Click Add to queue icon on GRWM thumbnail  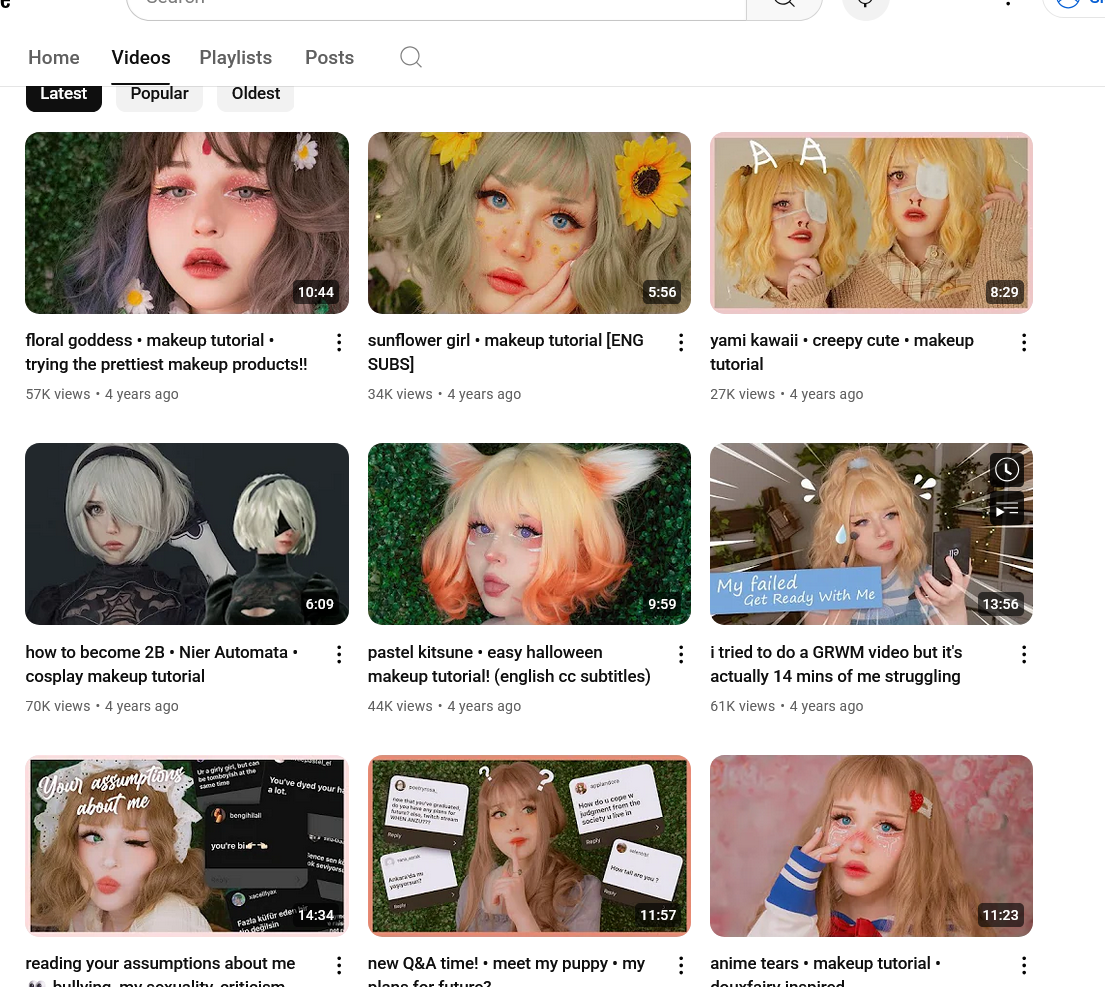click(x=1006, y=511)
